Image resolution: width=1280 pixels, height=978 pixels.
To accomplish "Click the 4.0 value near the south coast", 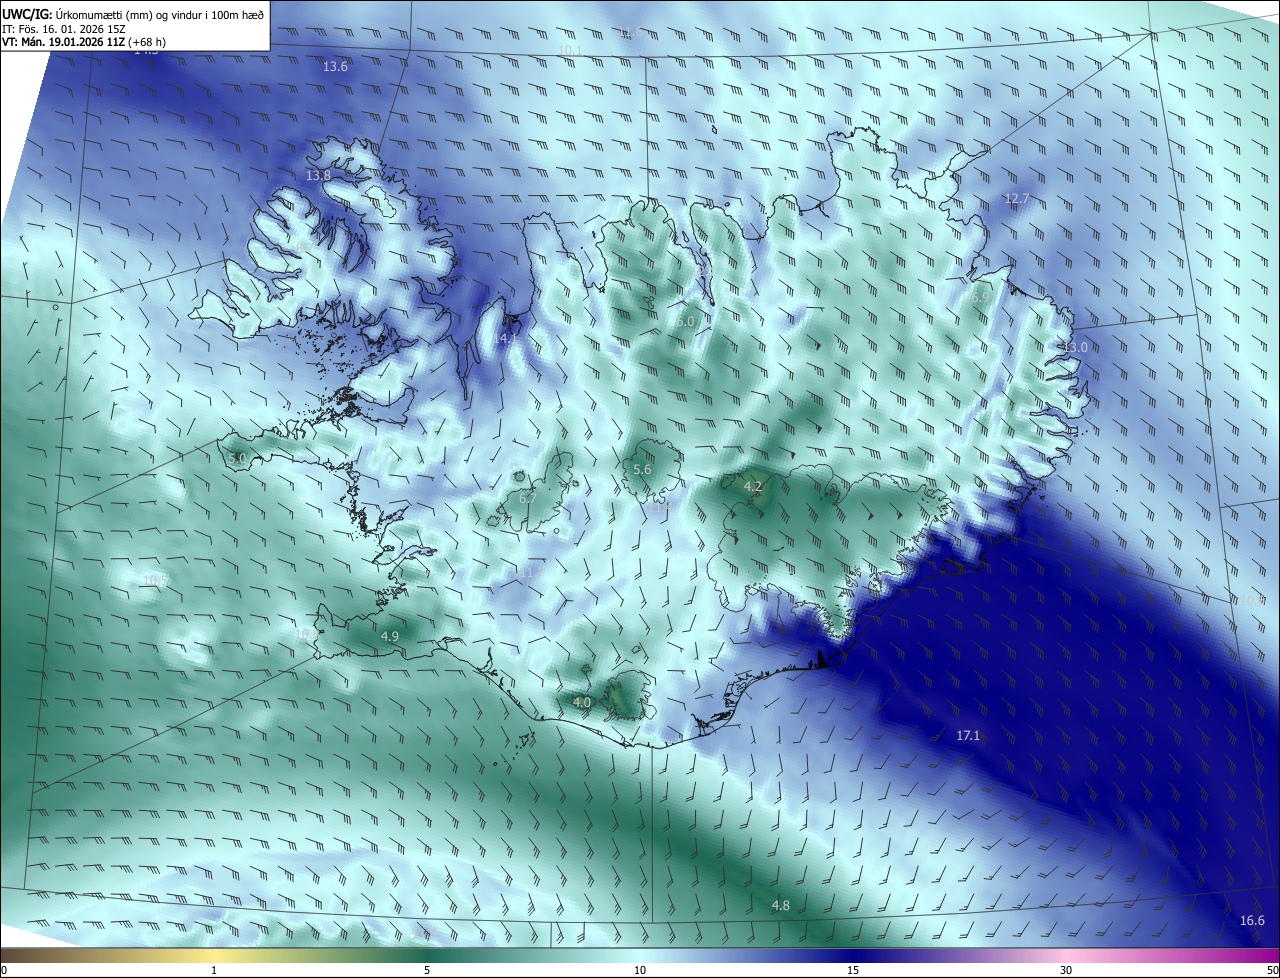I will [582, 703].
